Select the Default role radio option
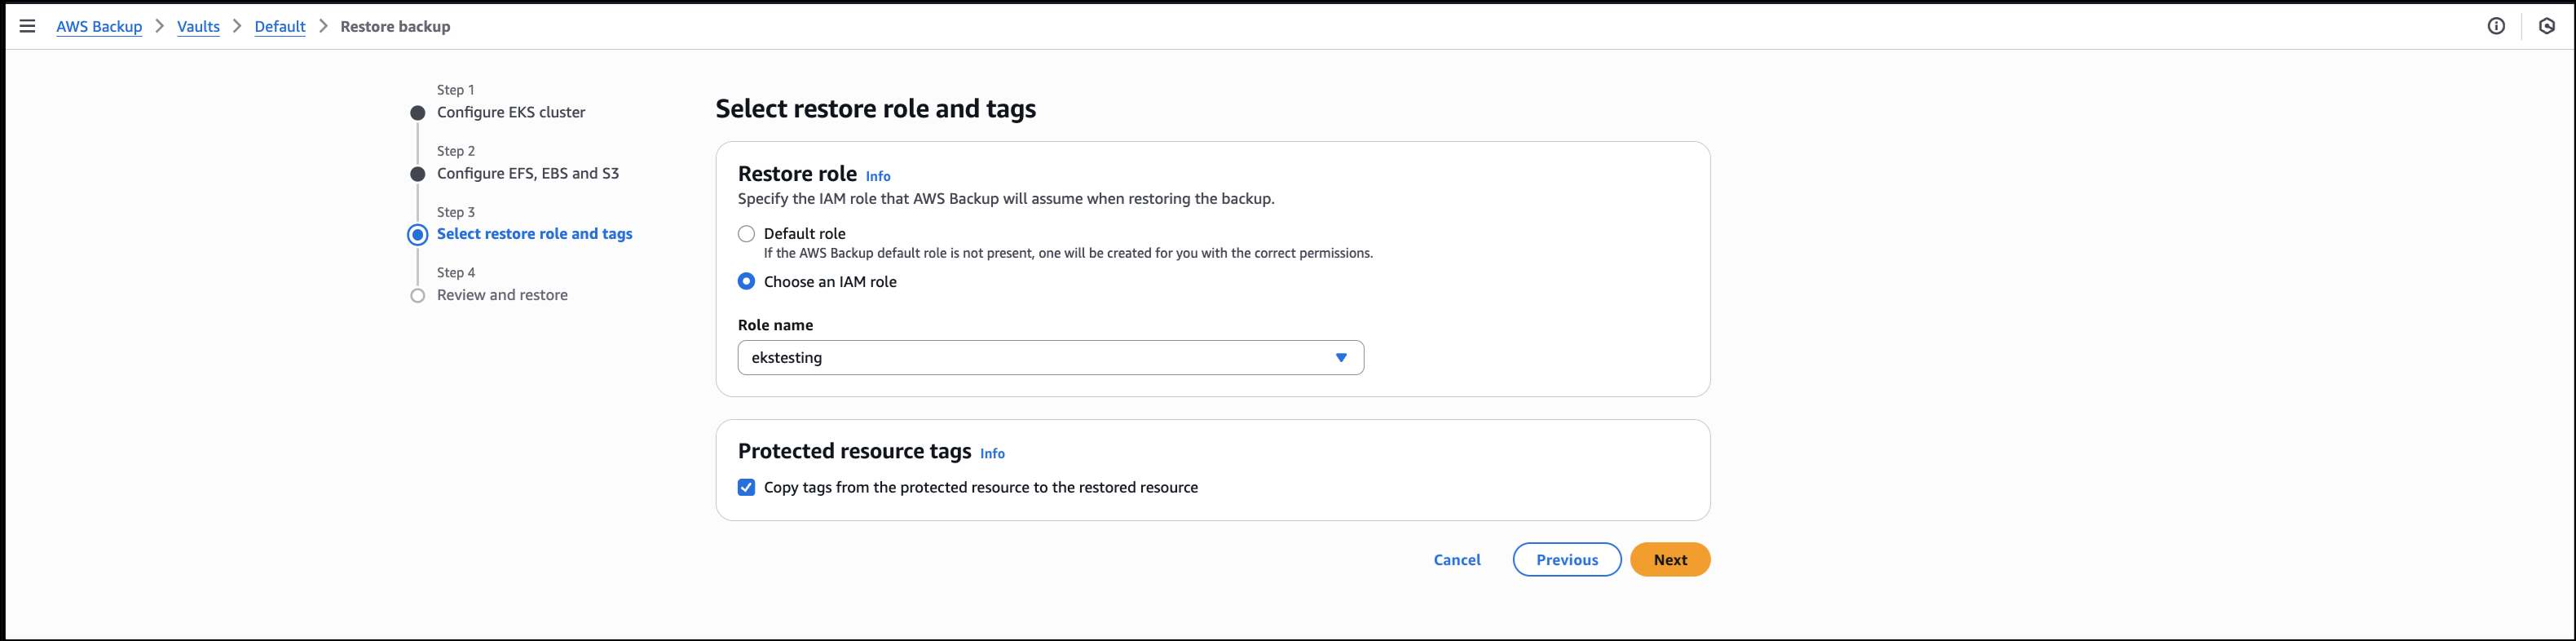The image size is (2576, 641). [x=746, y=234]
